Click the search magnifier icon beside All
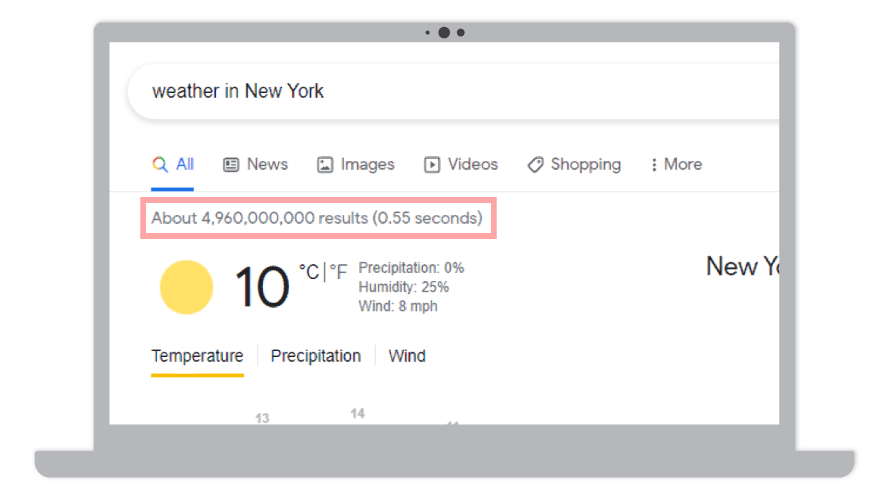 coord(160,164)
